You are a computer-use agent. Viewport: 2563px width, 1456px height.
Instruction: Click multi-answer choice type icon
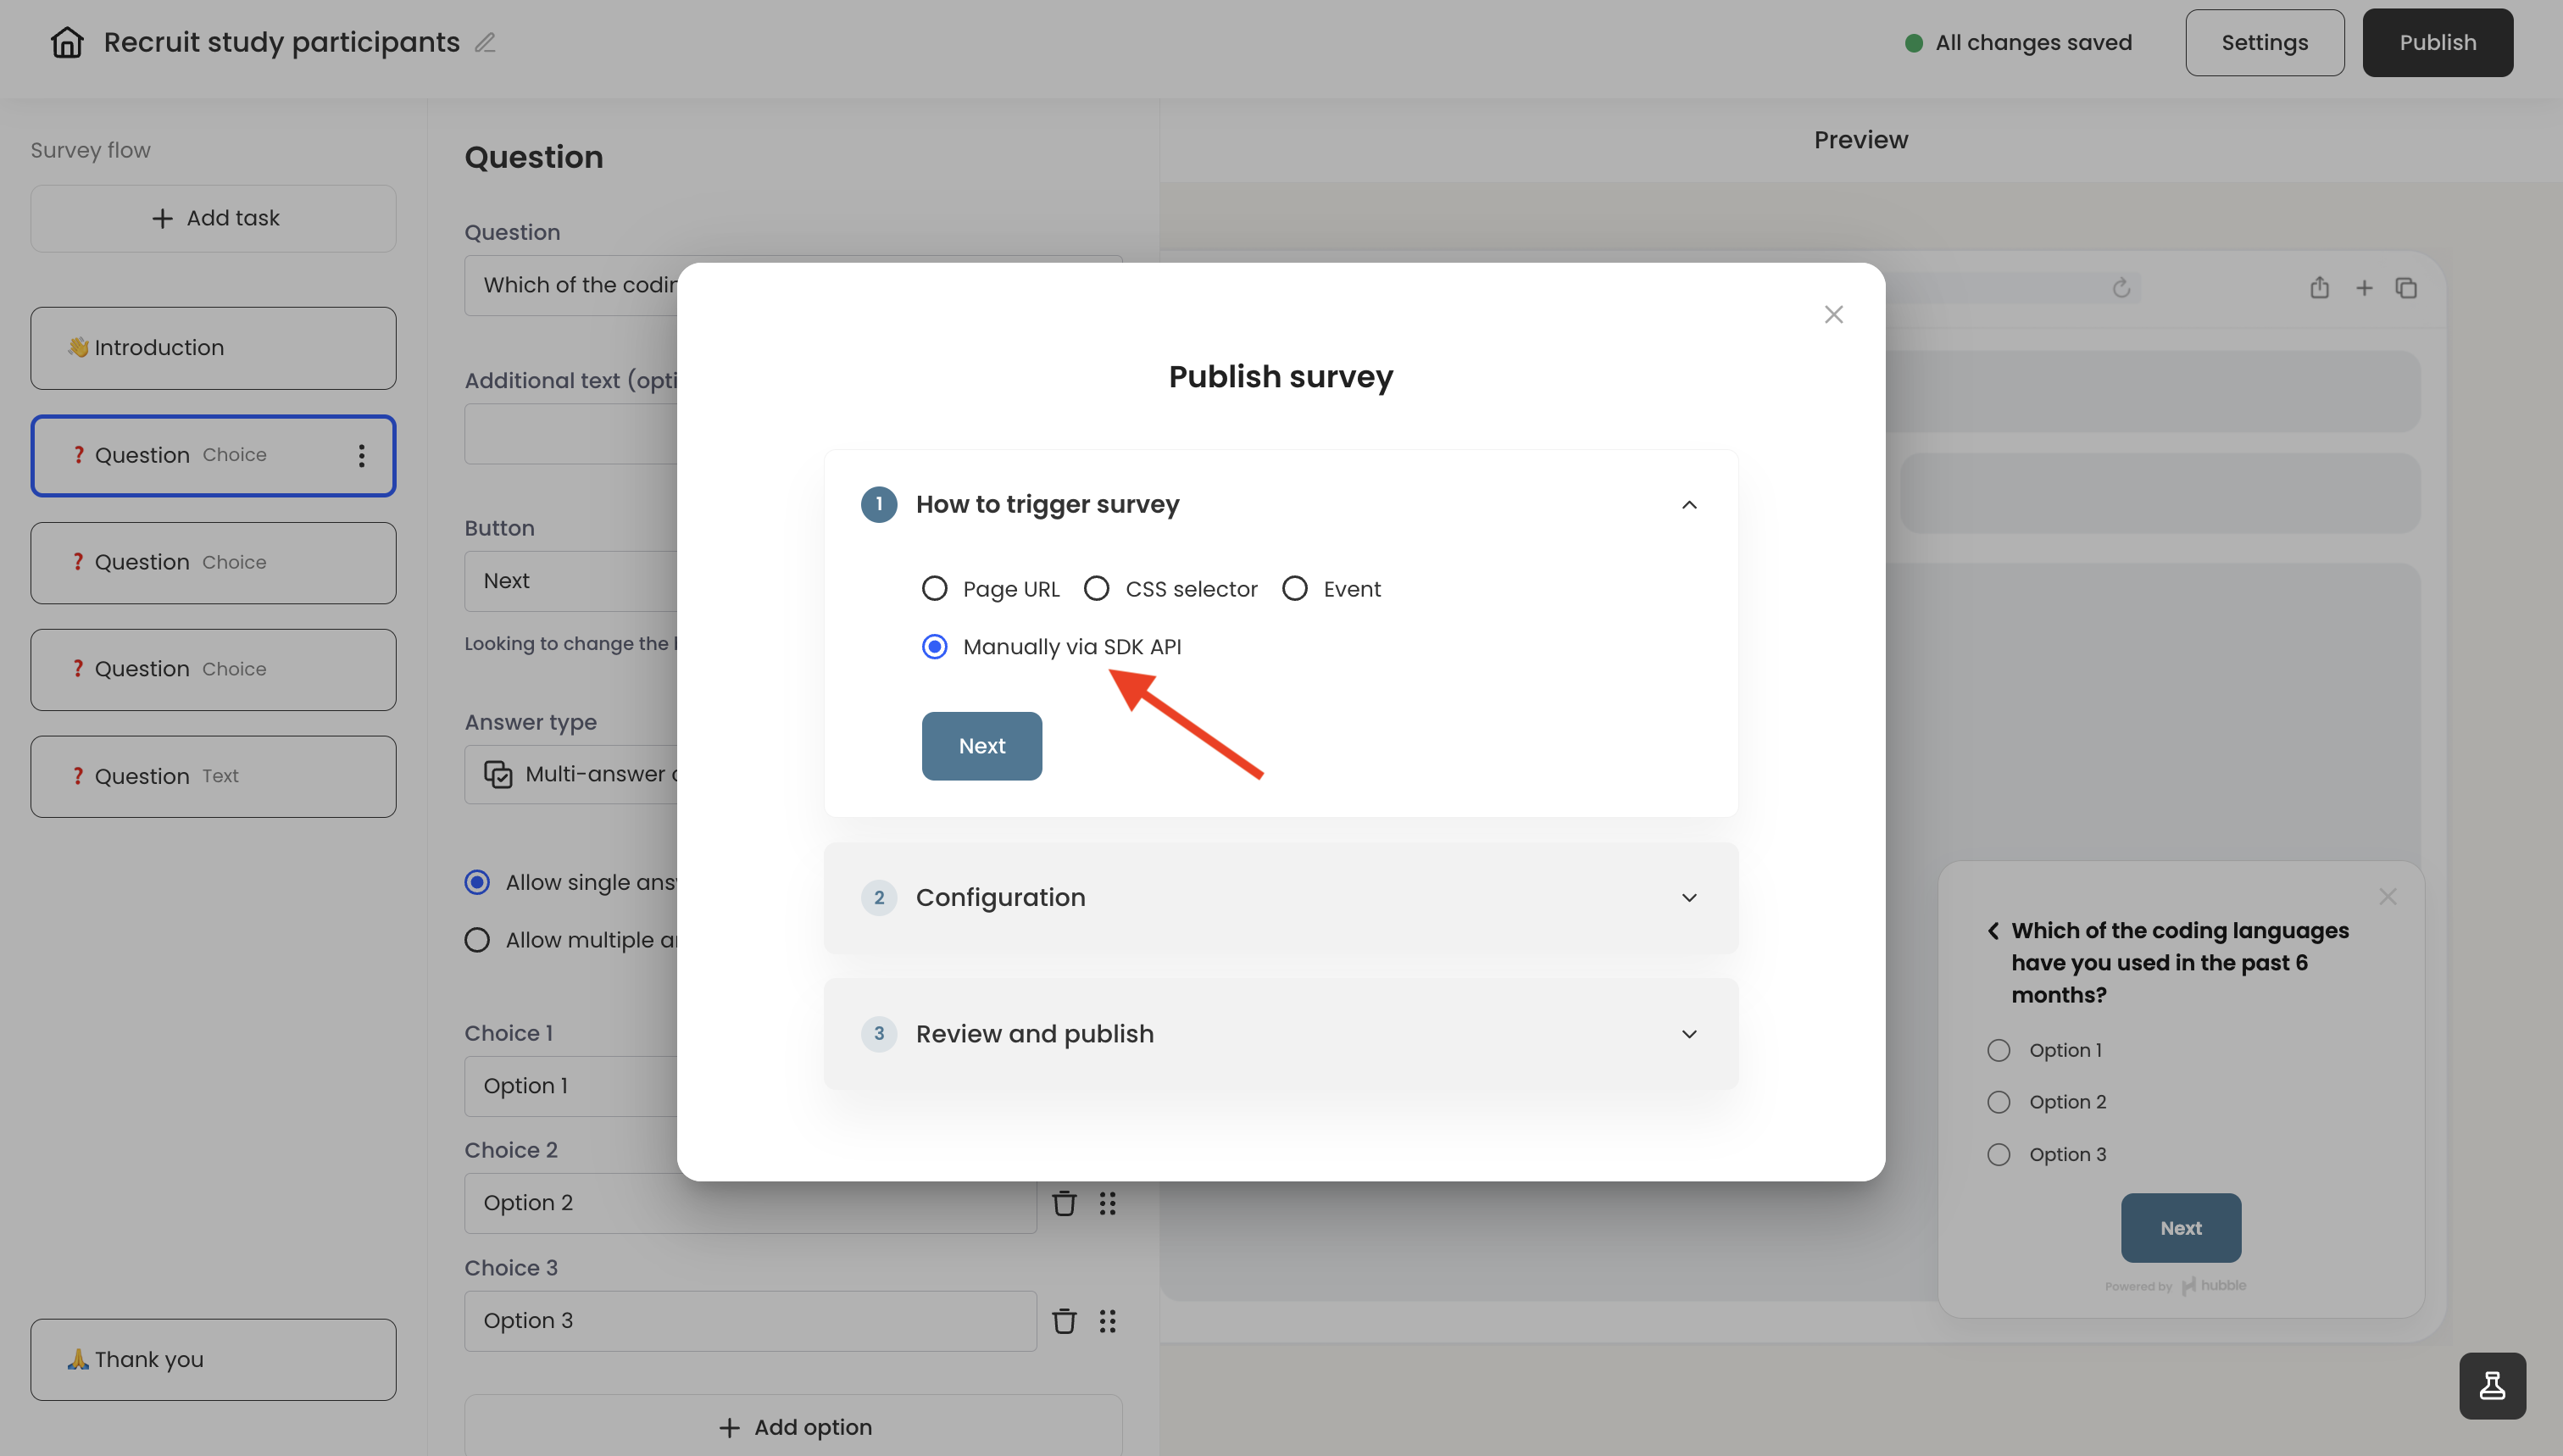pos(498,774)
